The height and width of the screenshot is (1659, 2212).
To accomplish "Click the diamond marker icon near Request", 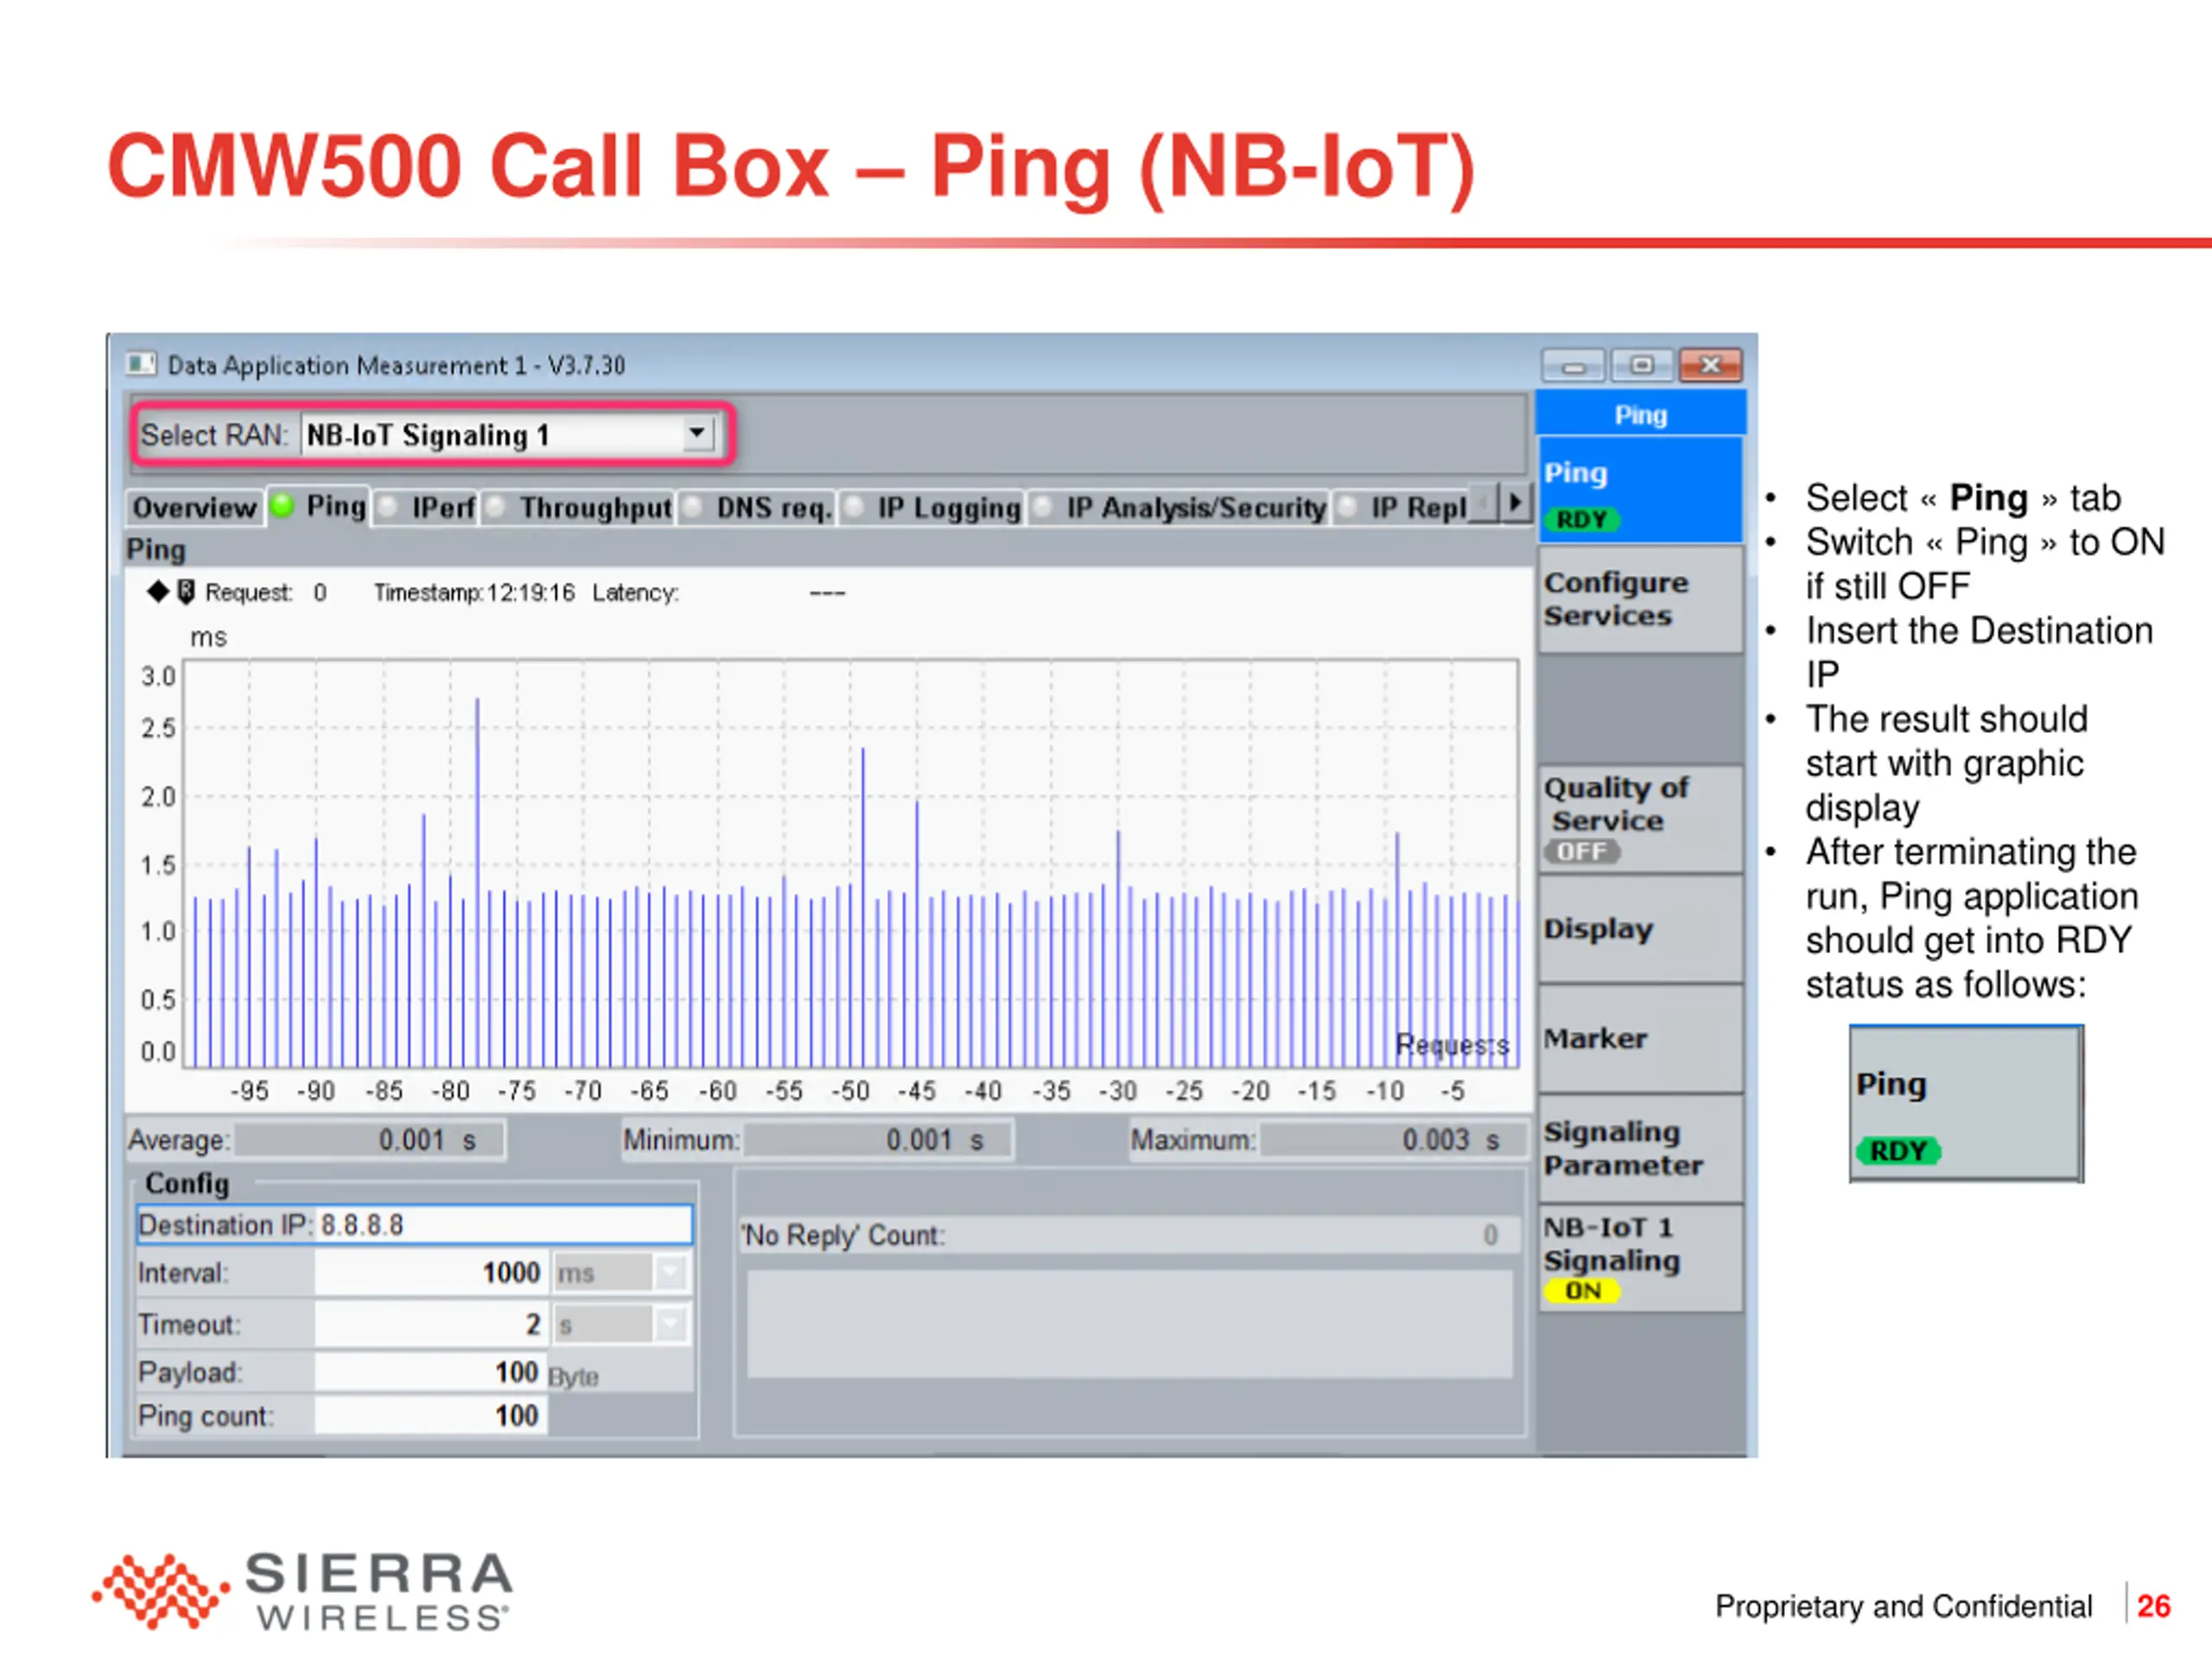I will point(158,591).
